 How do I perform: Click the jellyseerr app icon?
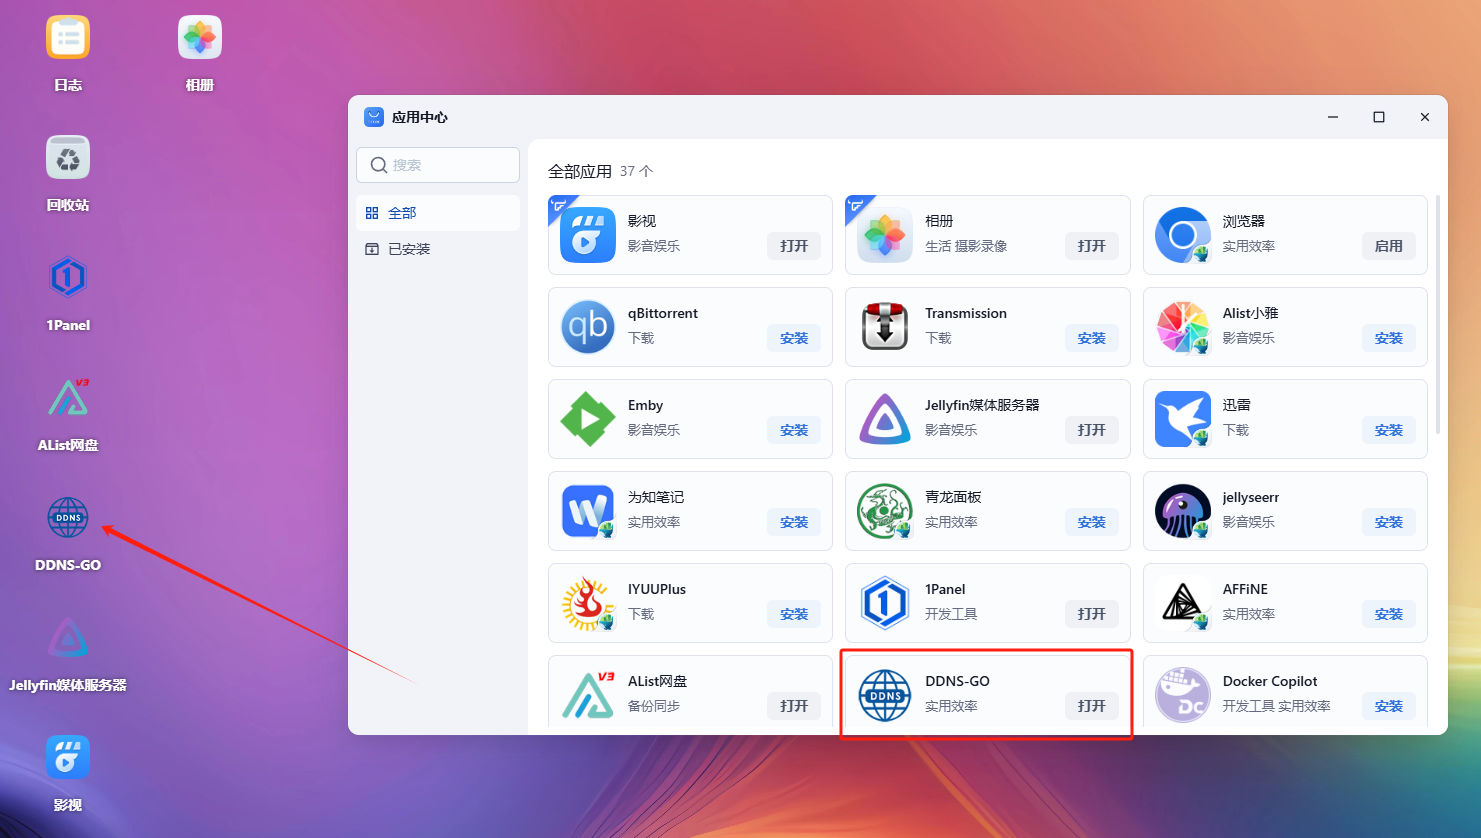1183,511
